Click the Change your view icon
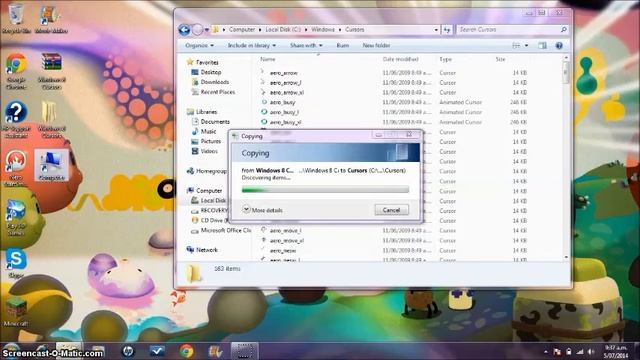This screenshot has height=360, width=640. [516, 45]
